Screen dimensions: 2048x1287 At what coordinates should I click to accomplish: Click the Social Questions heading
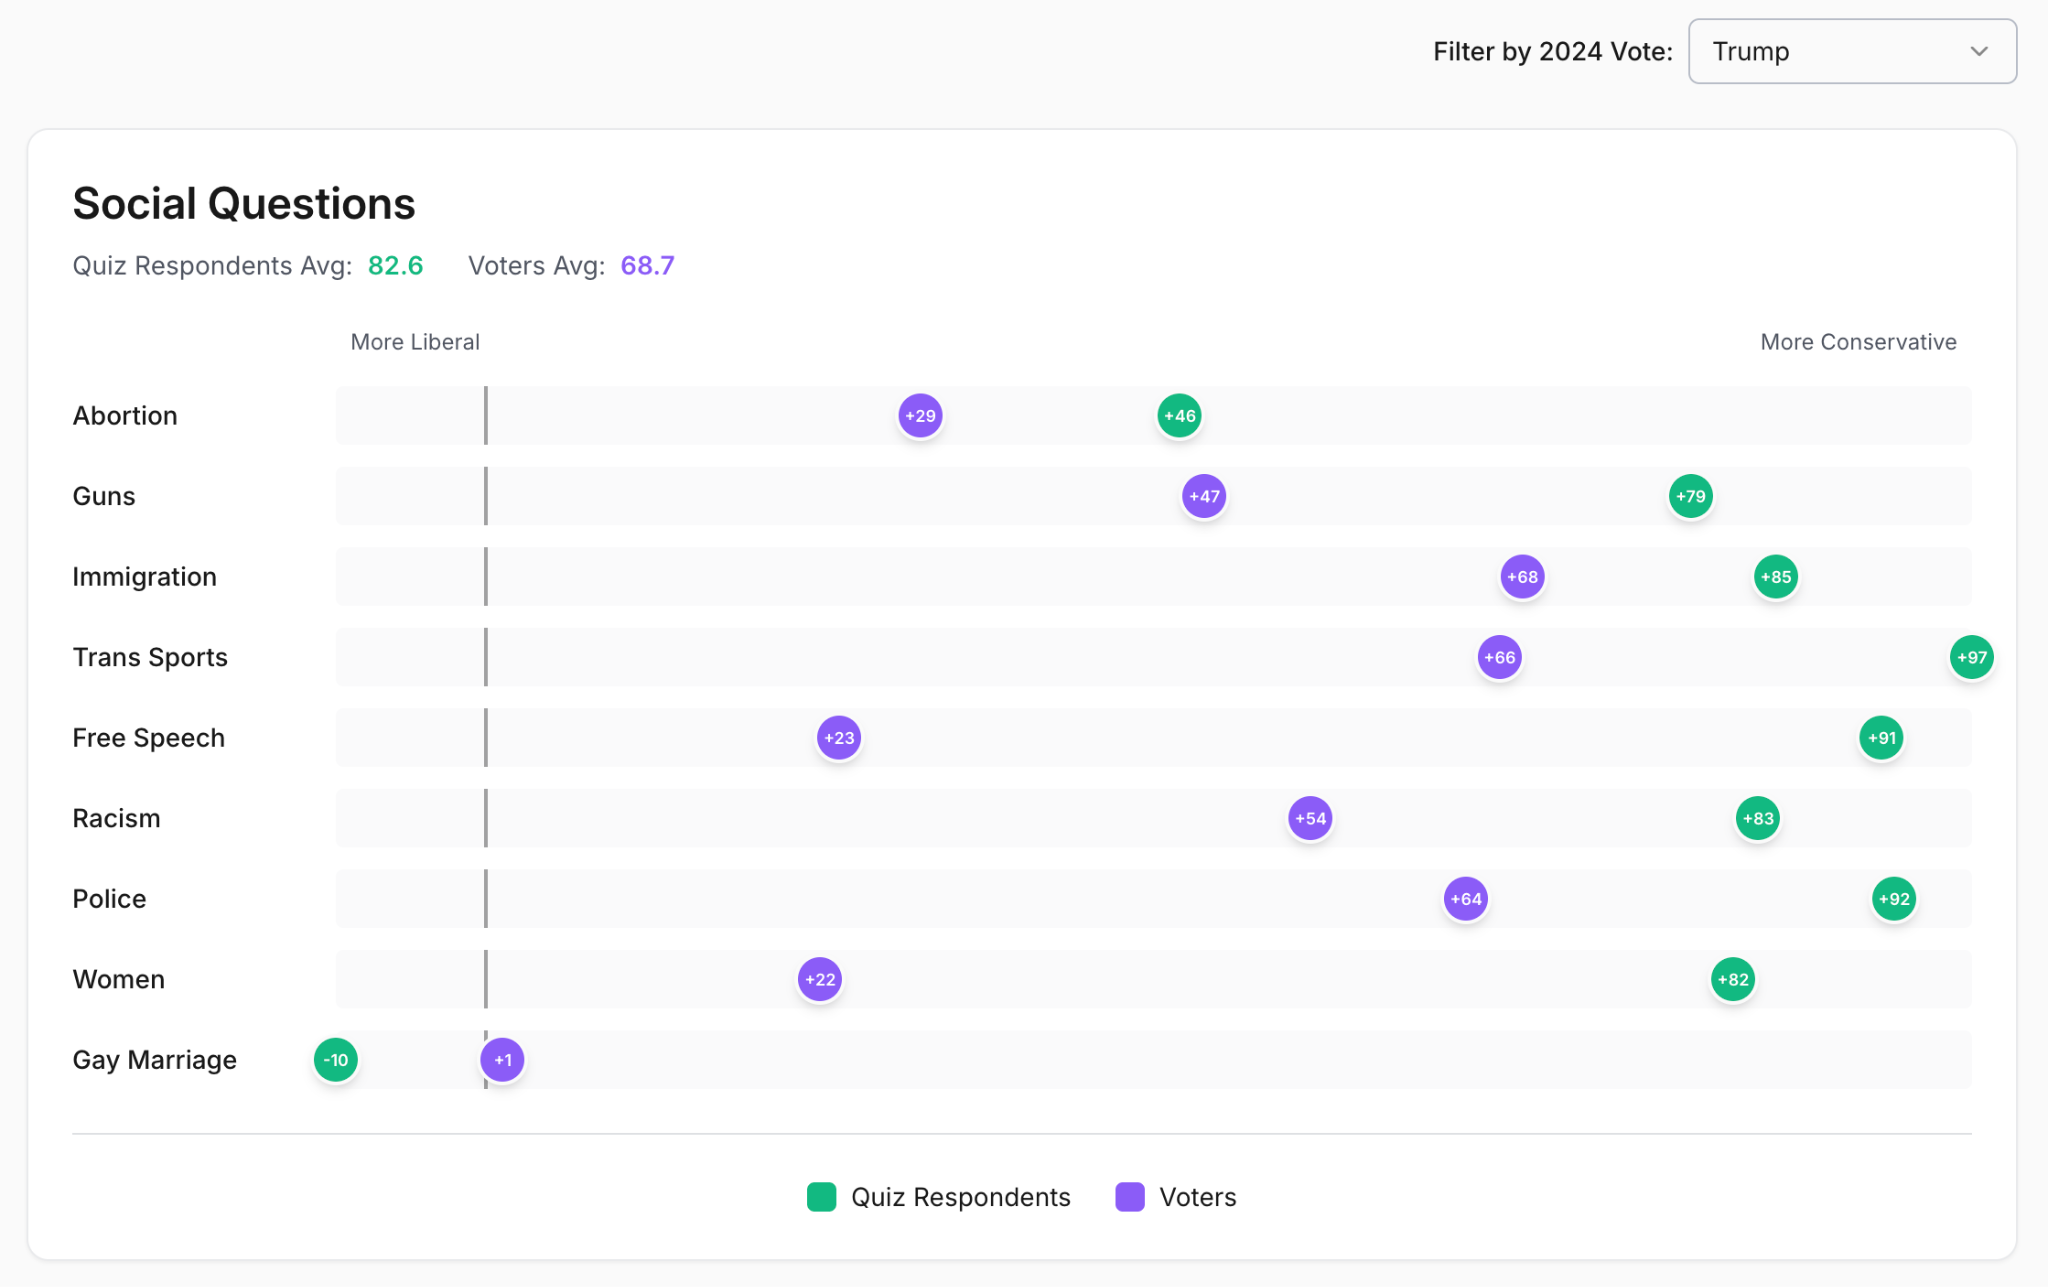[x=244, y=204]
